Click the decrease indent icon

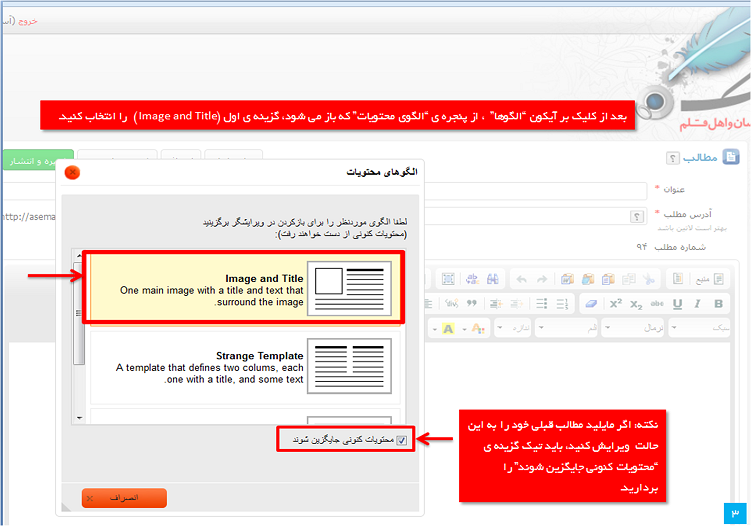516,304
